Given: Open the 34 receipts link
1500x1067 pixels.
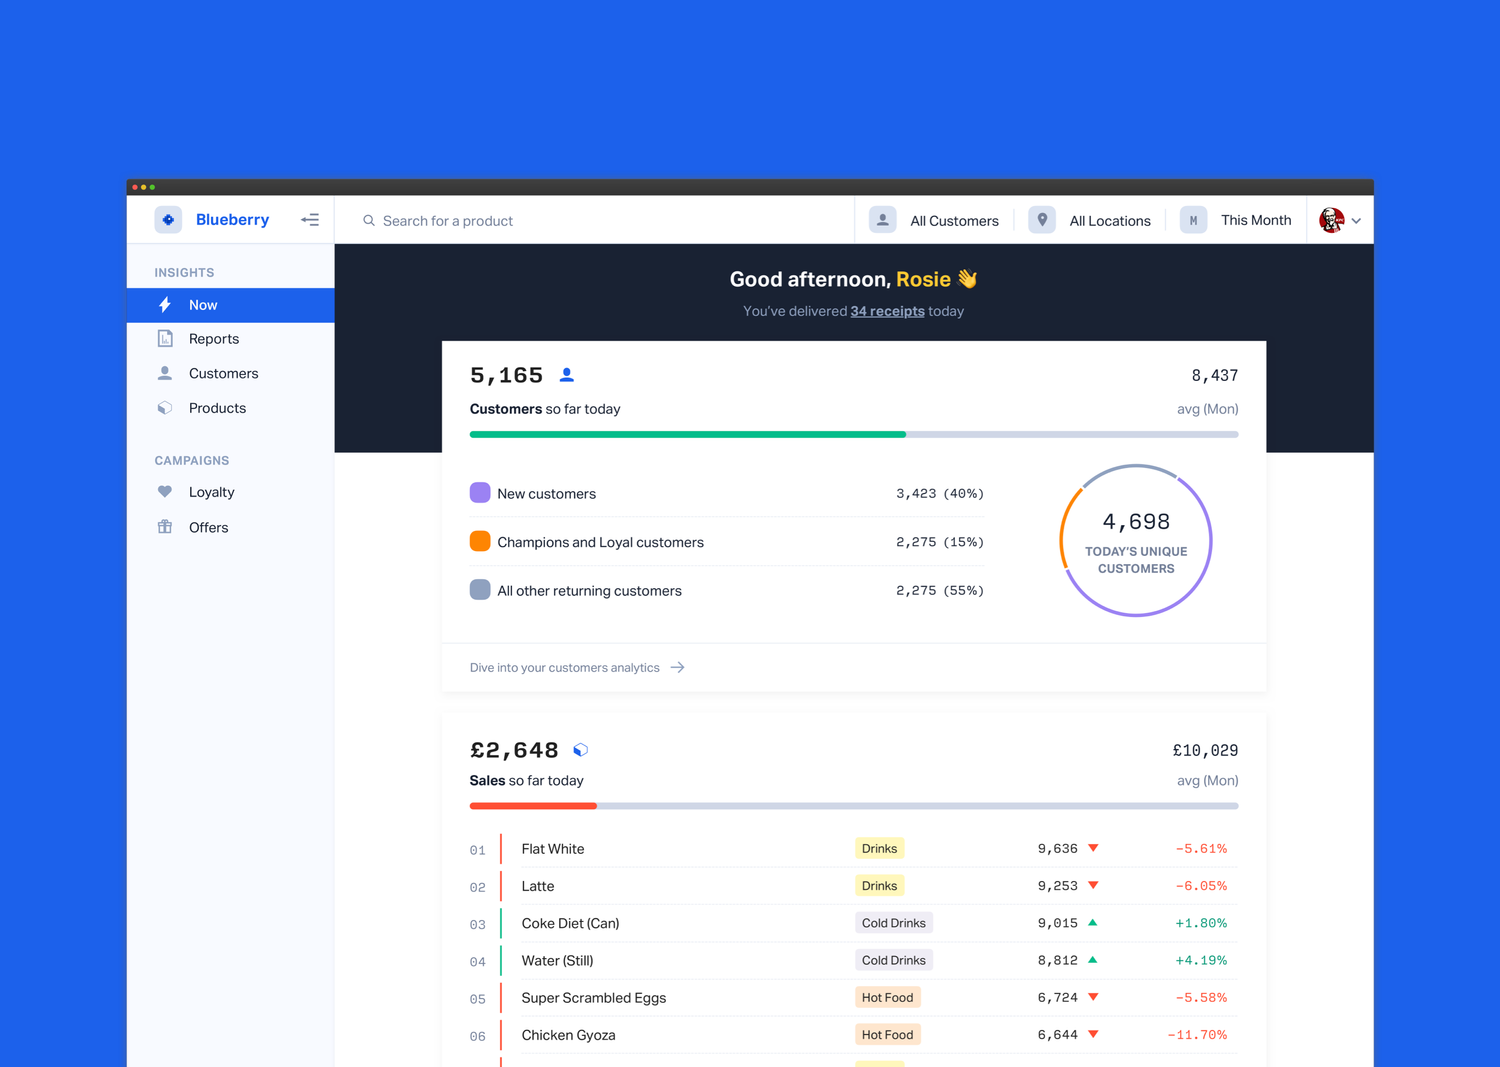Looking at the screenshot, I should (x=887, y=311).
